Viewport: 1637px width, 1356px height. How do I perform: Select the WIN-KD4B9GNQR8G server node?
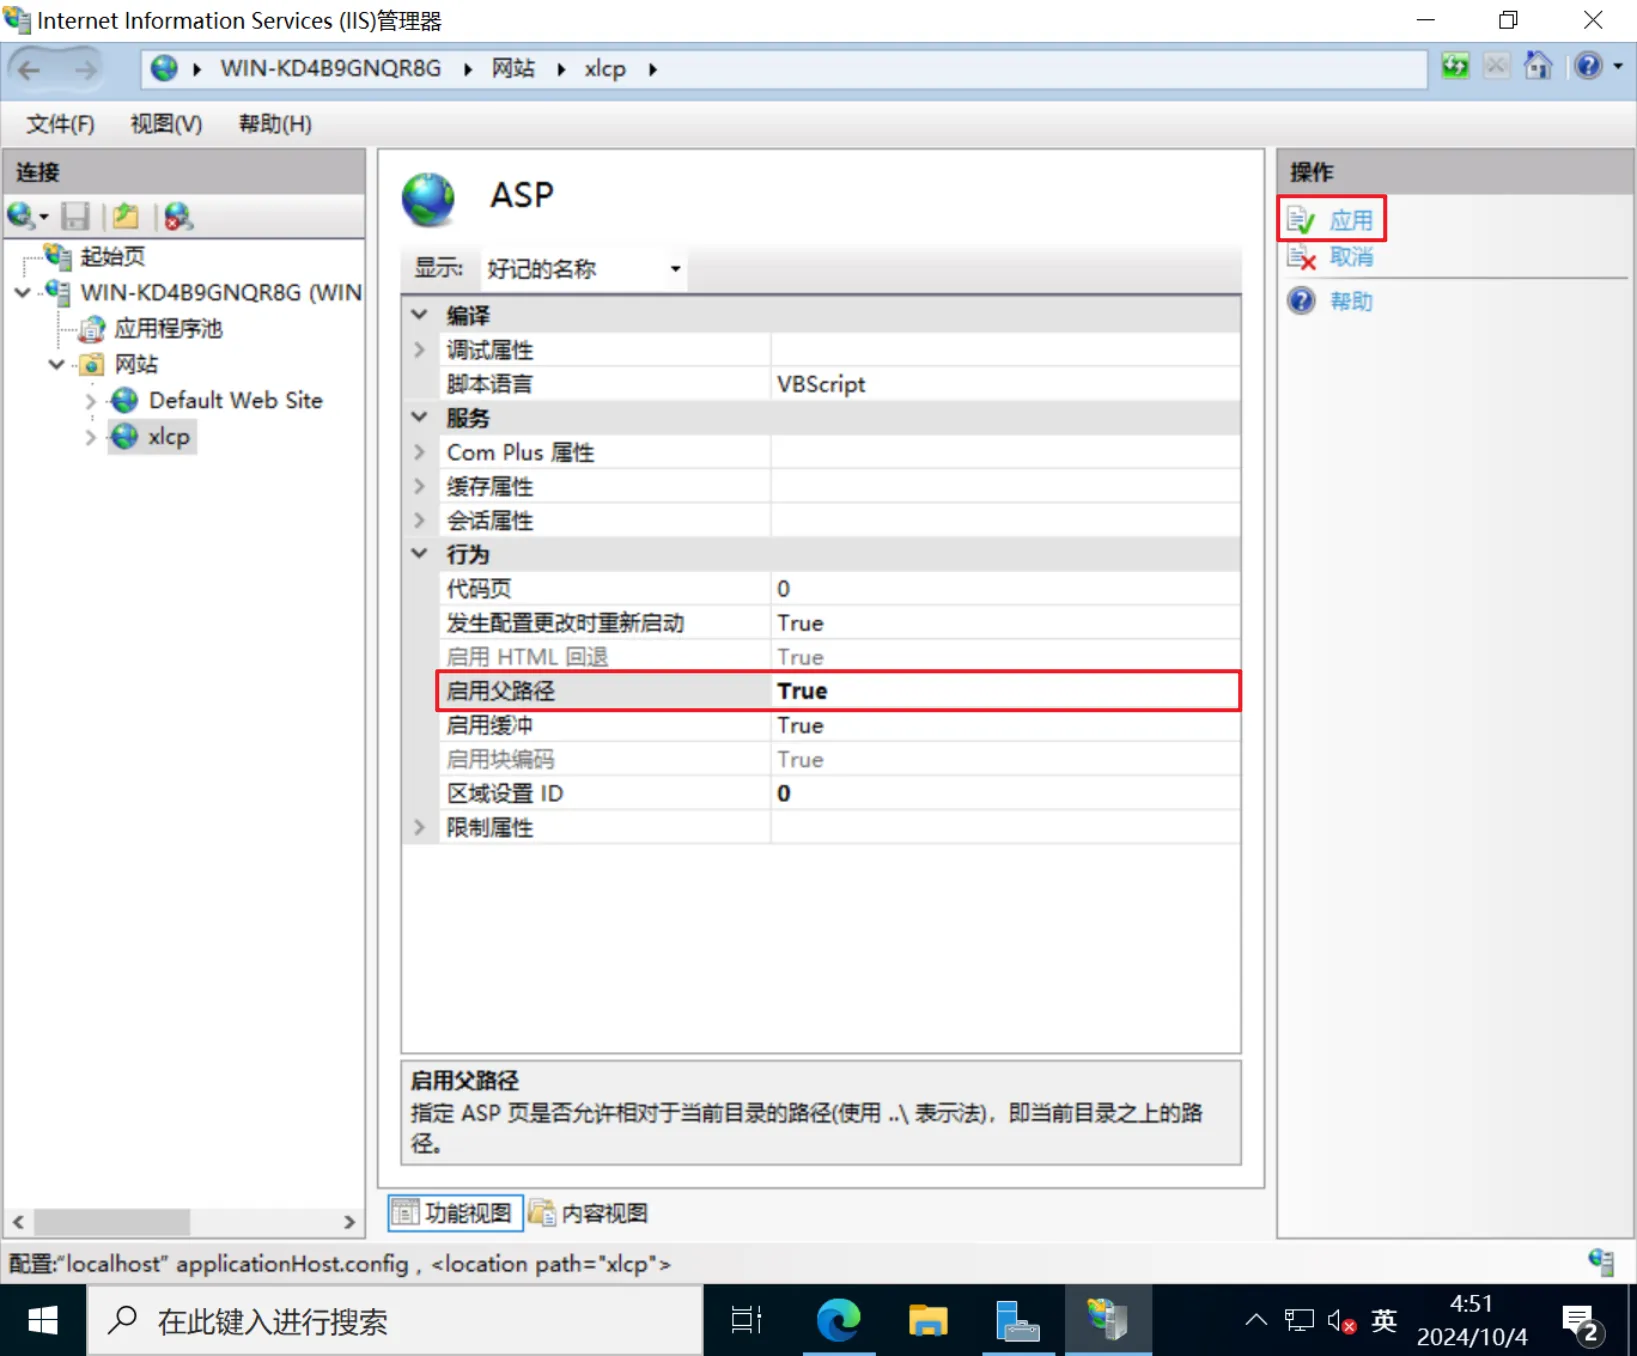221,292
